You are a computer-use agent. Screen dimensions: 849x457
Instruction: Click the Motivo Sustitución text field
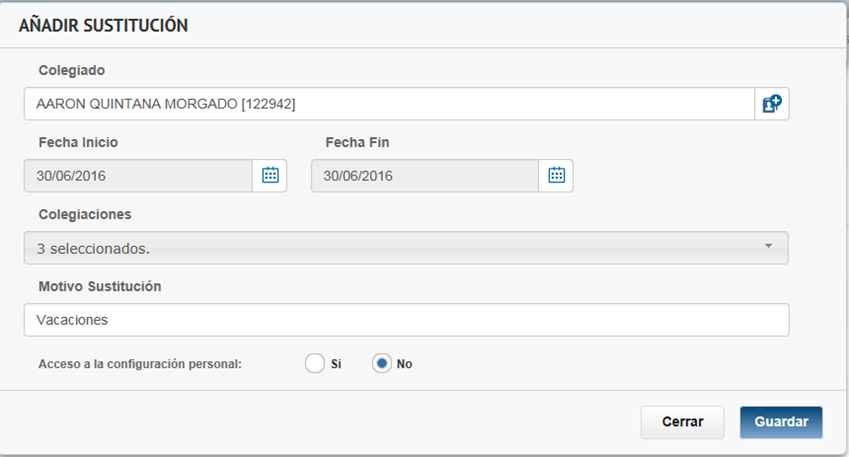[405, 320]
